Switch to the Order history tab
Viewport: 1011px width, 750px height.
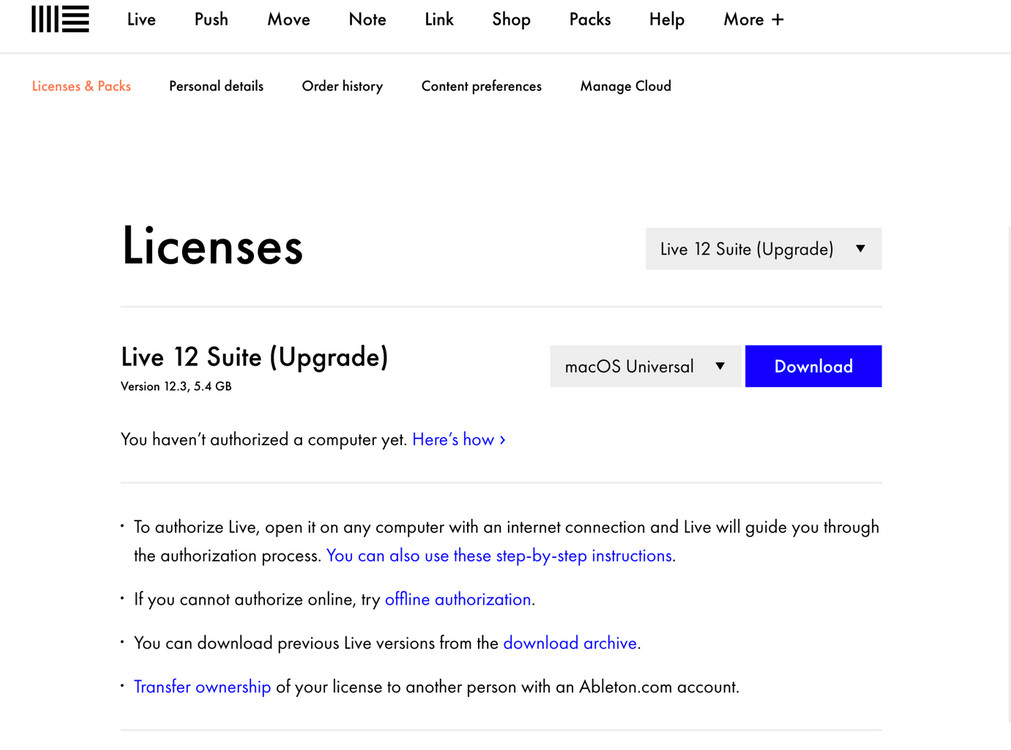click(x=342, y=86)
